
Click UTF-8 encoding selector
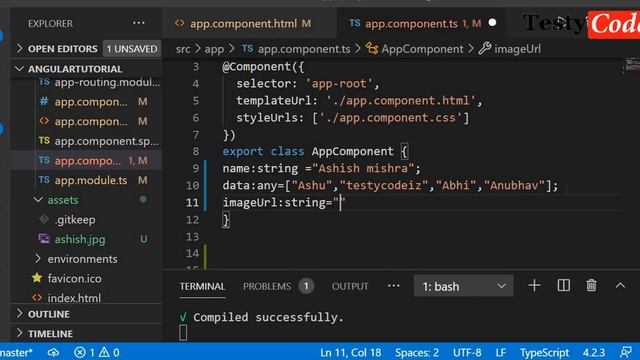coord(467,352)
